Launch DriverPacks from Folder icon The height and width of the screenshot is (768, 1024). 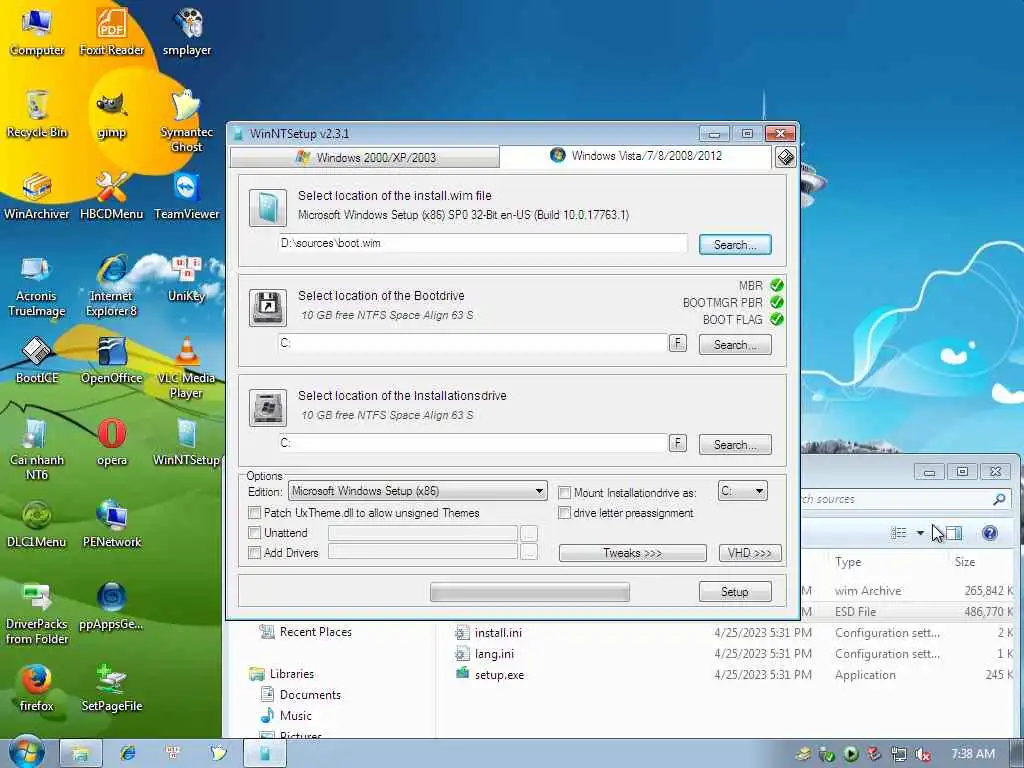(37, 613)
